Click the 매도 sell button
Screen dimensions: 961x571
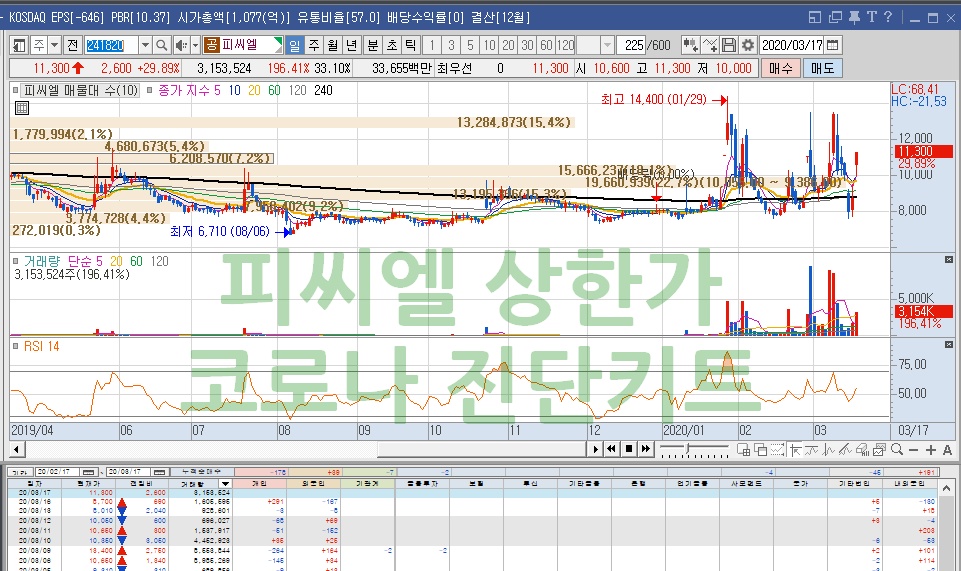[822, 68]
